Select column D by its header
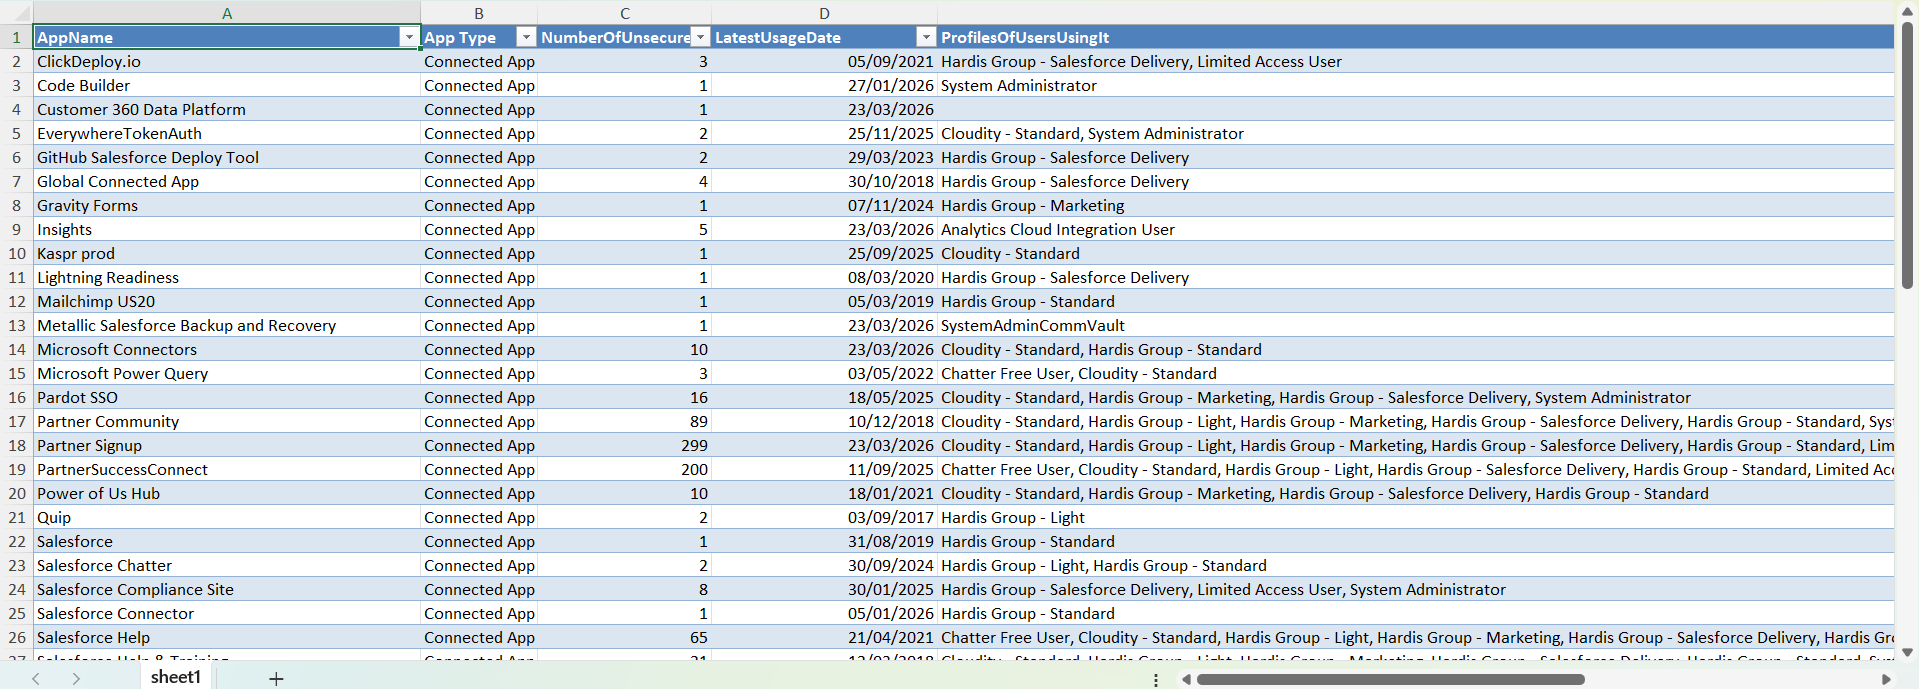Viewport: 1919px width, 689px height. point(824,13)
